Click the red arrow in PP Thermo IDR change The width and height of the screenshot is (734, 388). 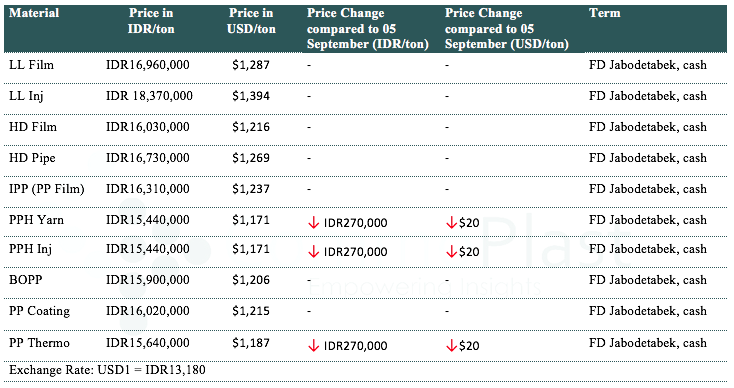point(313,346)
